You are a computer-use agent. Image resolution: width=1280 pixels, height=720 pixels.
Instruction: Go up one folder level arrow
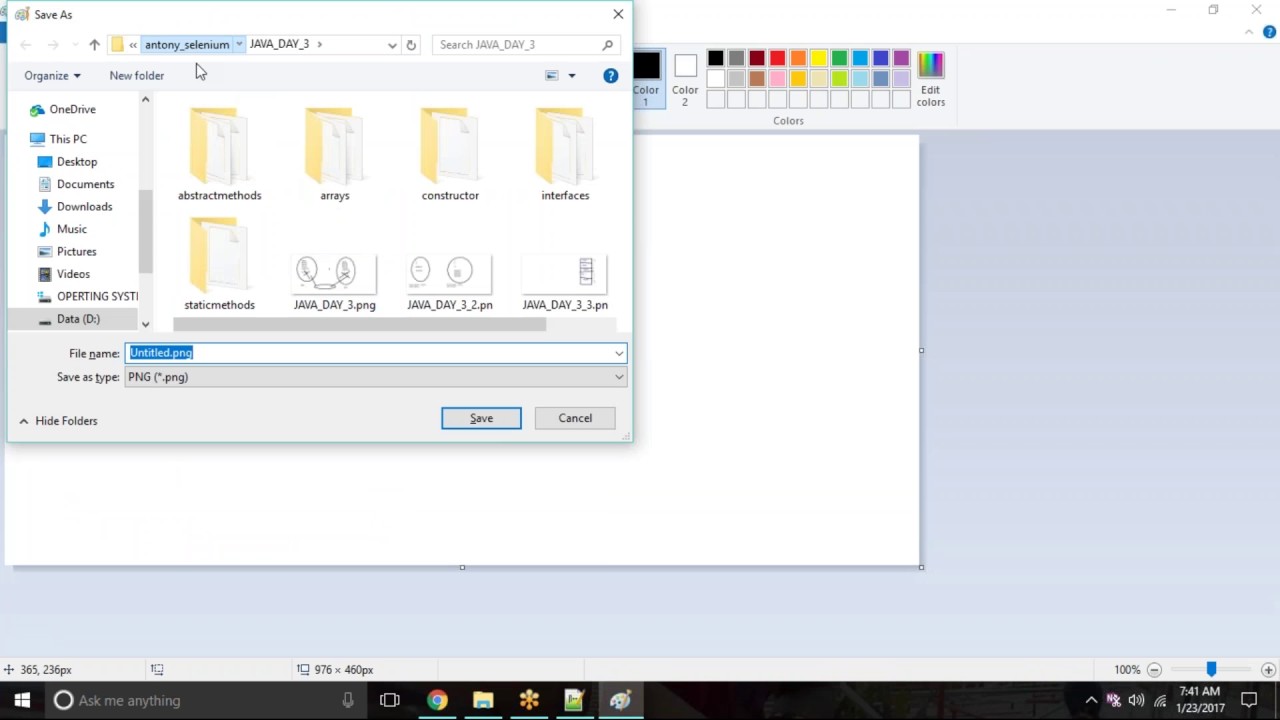coord(94,45)
